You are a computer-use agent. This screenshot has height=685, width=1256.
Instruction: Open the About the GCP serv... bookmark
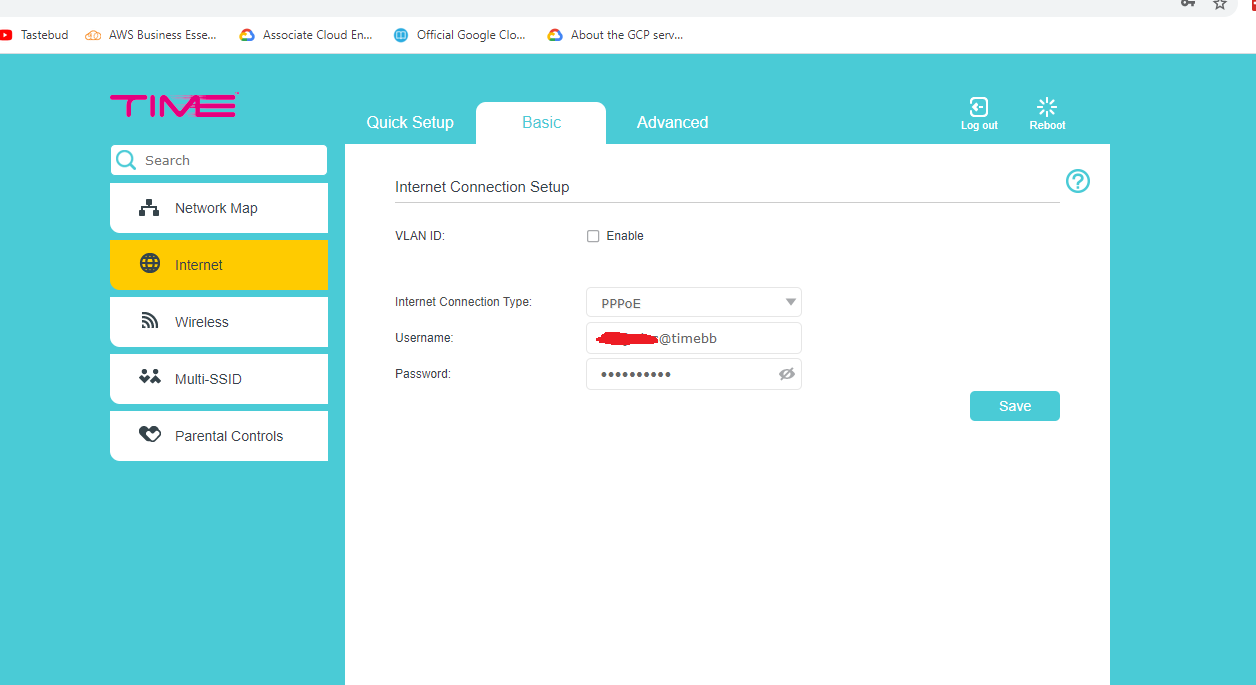click(x=615, y=35)
